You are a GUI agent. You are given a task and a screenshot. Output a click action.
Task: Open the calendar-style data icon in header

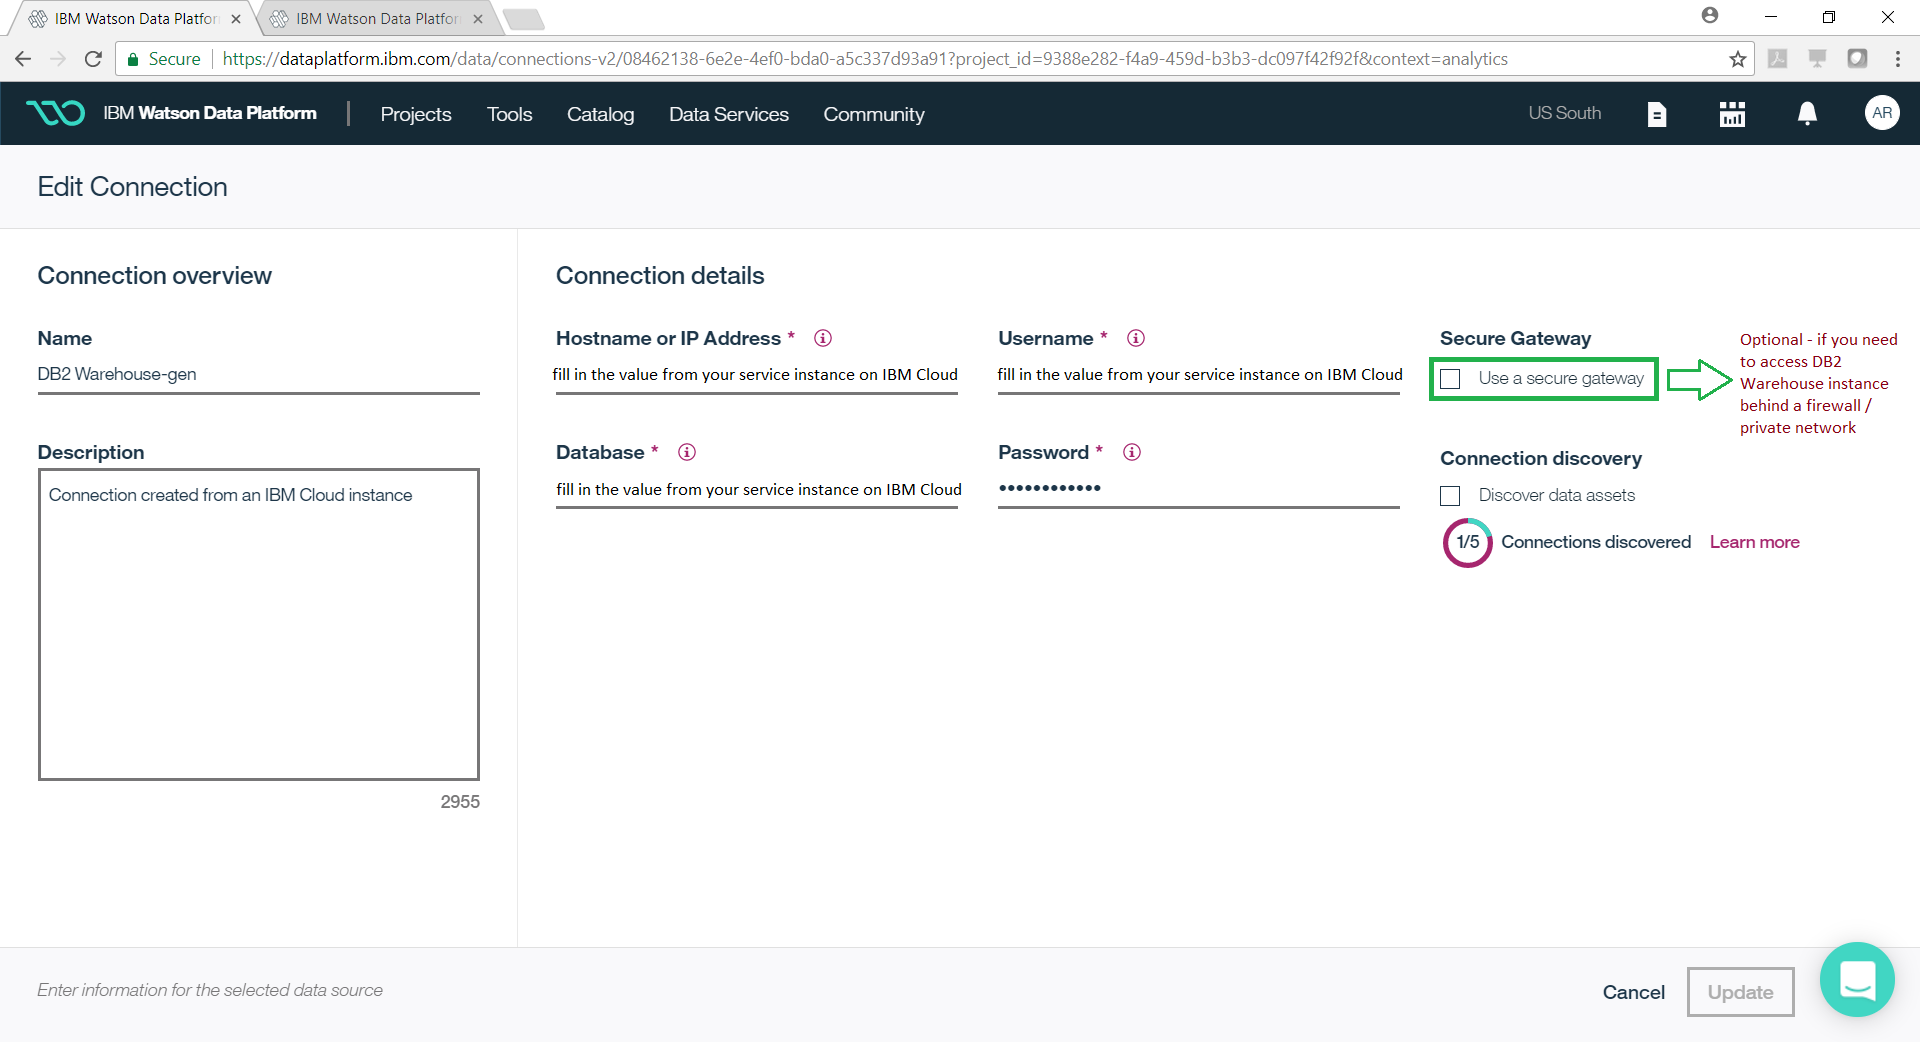tap(1732, 114)
